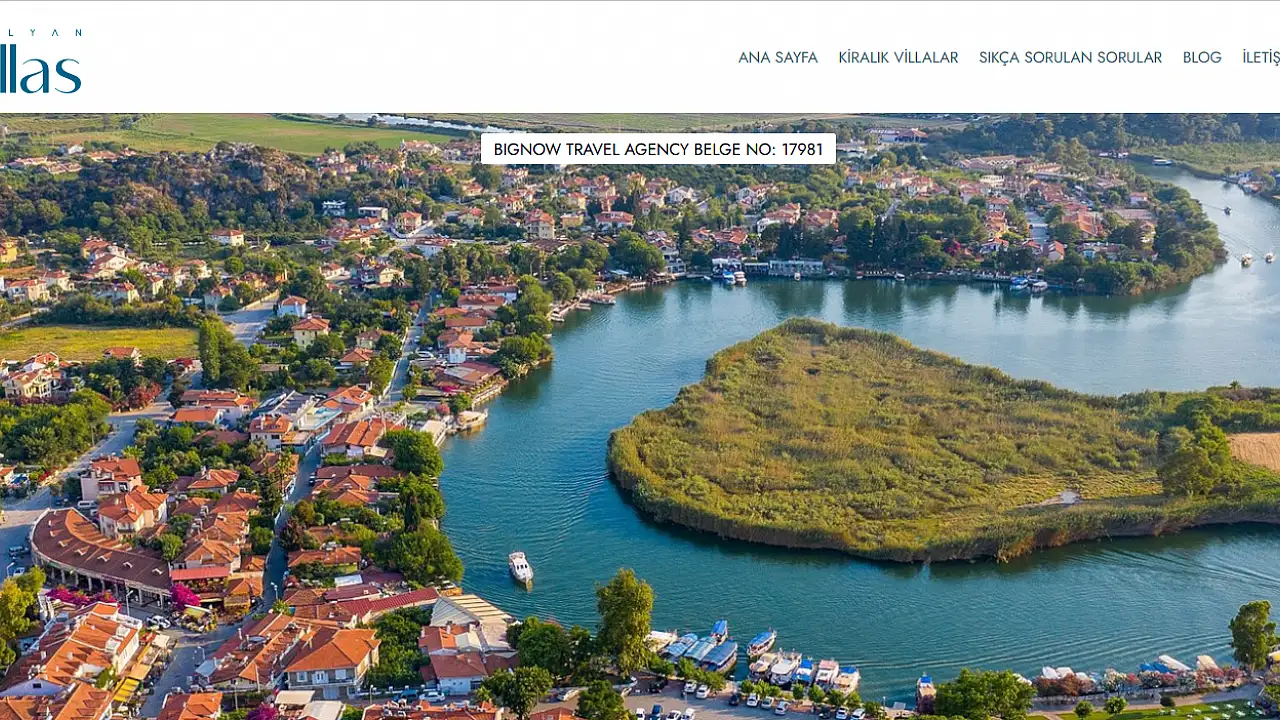1280x720 pixels.
Task: Select the partially visible İLETİŞİM menu item
Action: [1261, 58]
